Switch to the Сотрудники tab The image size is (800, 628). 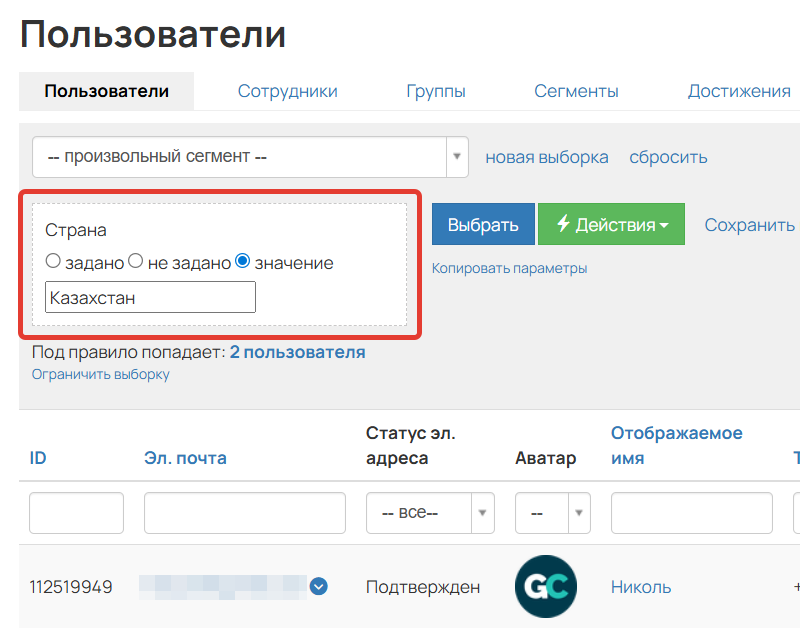(x=287, y=91)
